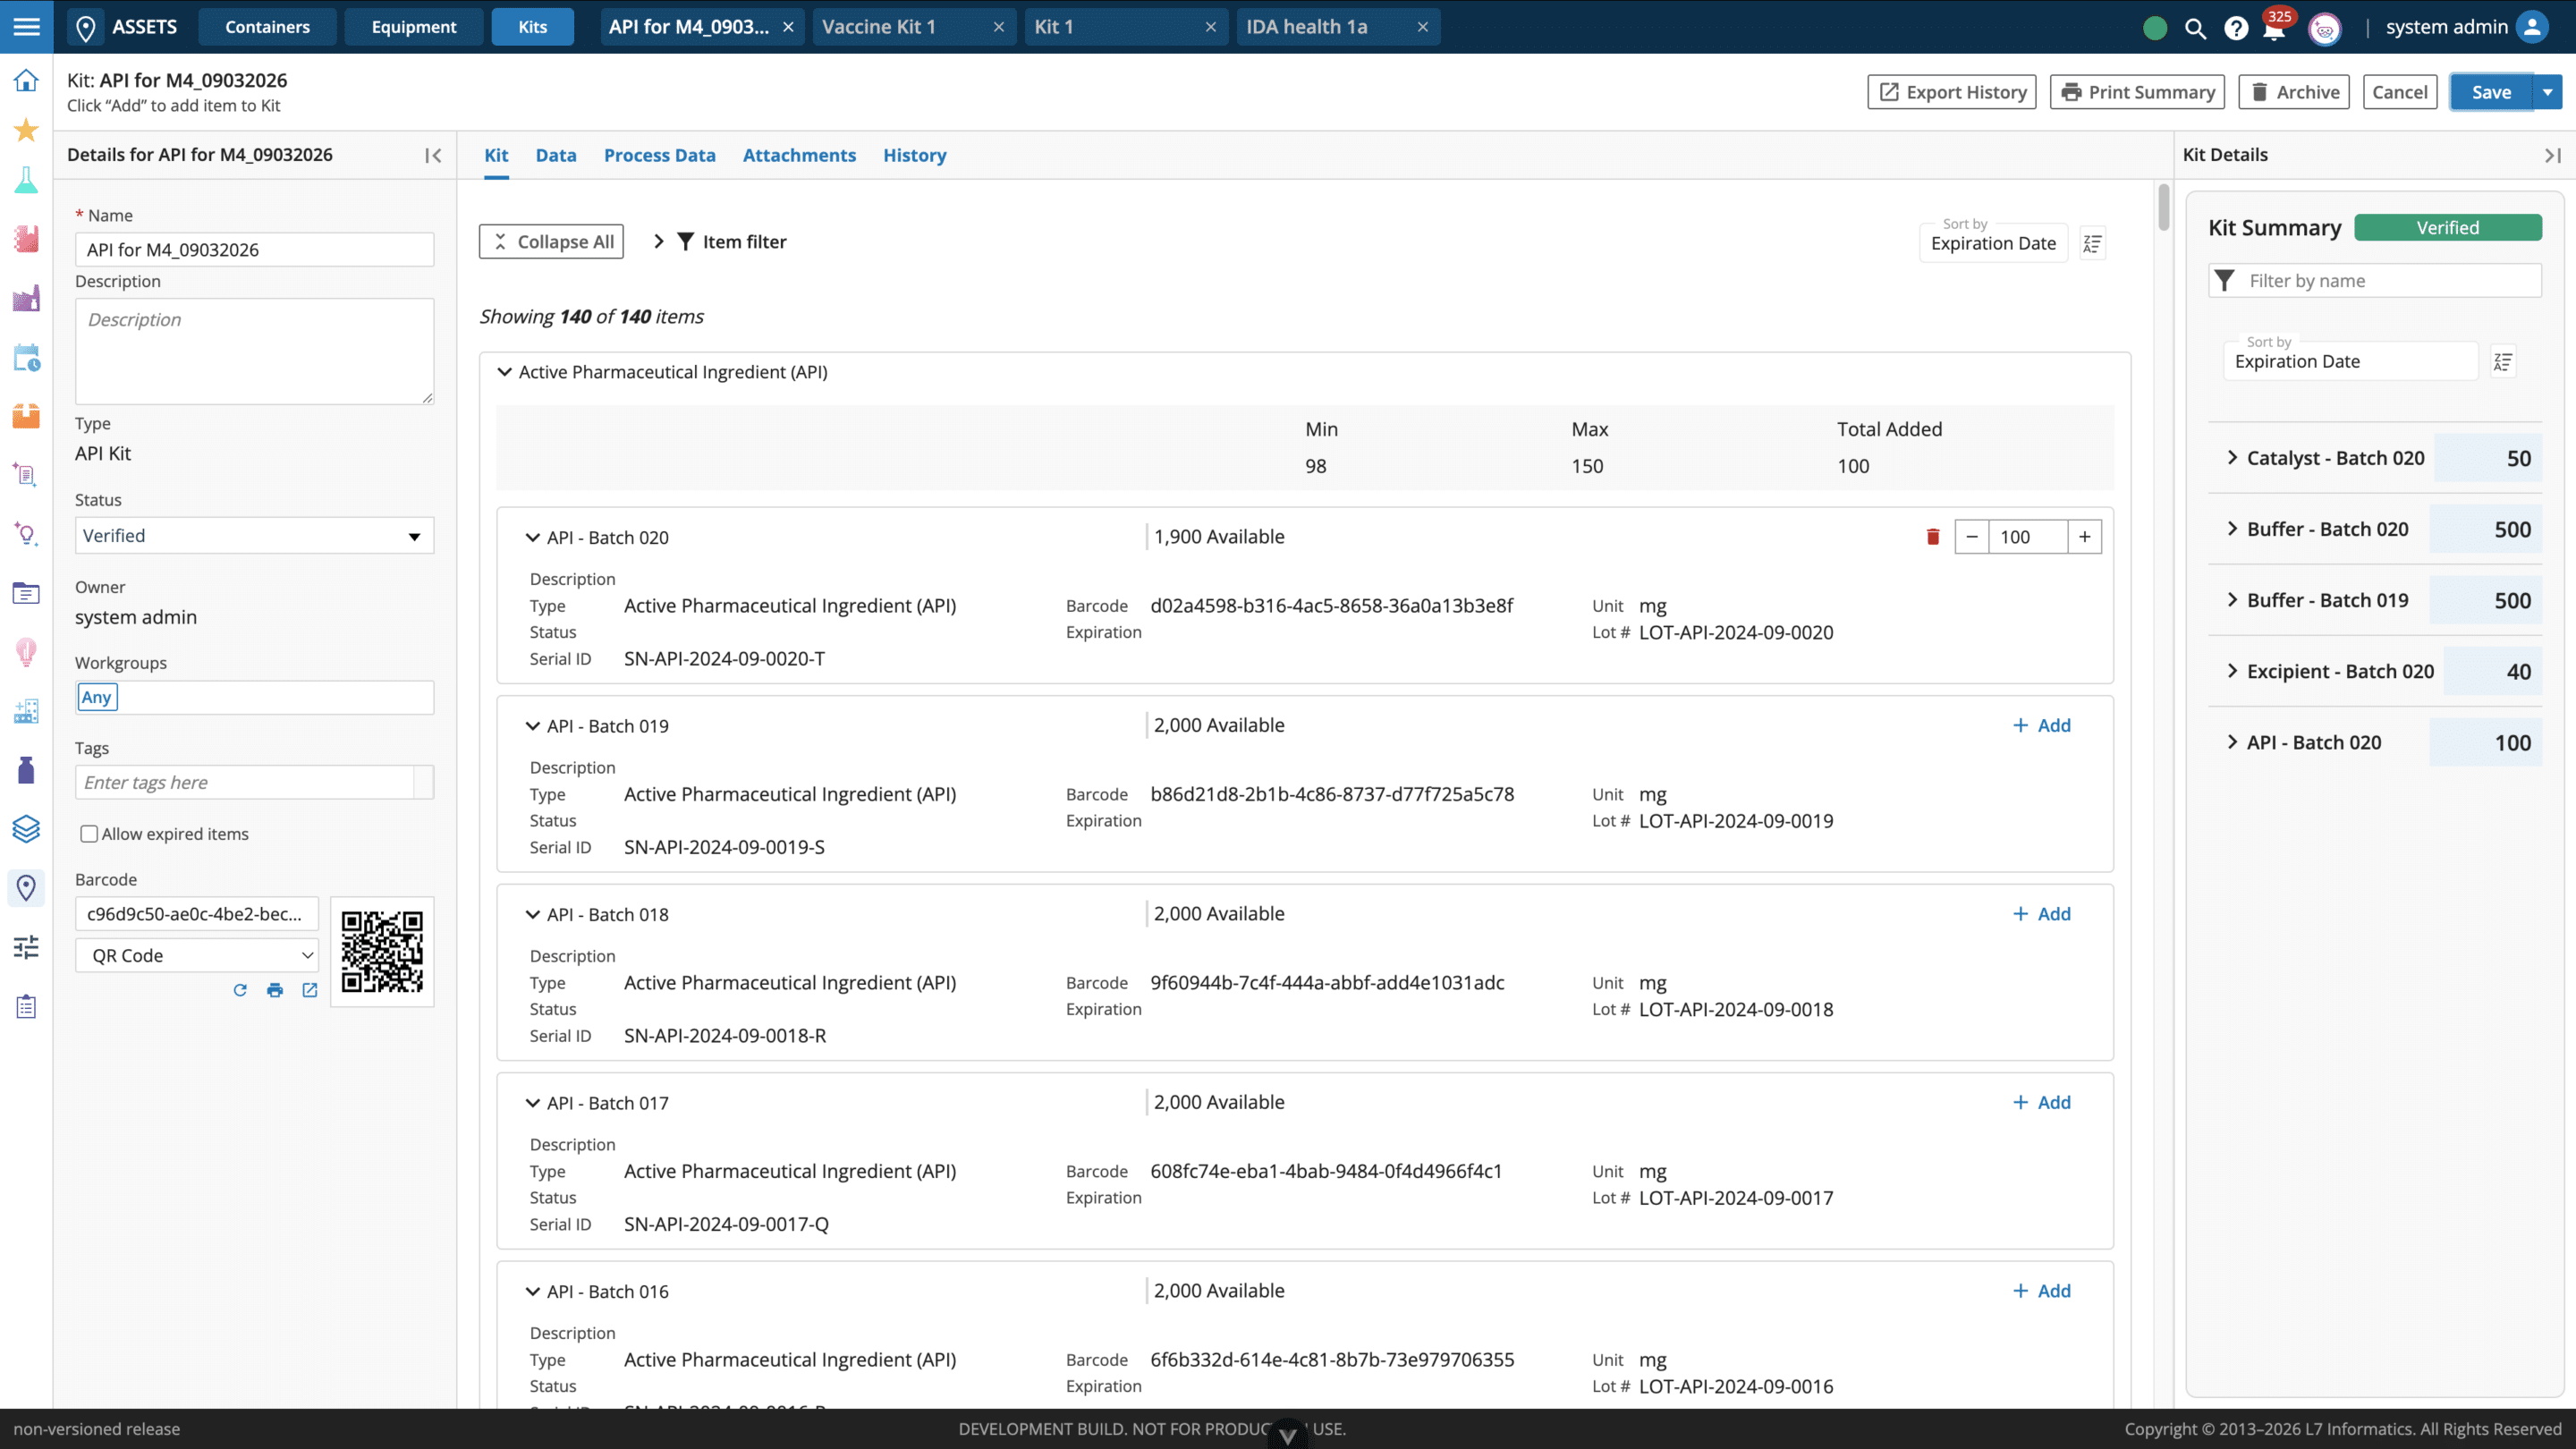
Task: Toggle Allow expired items checkbox
Action: pos(89,834)
